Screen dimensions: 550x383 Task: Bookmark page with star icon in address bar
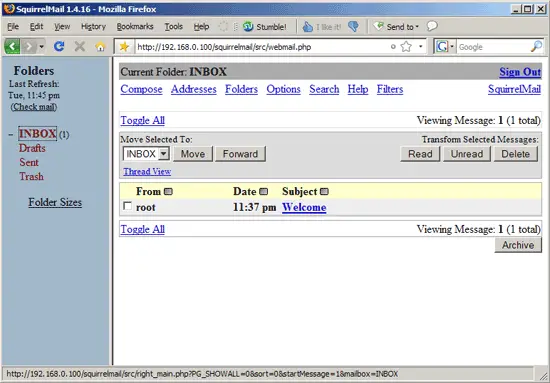pyautogui.click(x=406, y=47)
